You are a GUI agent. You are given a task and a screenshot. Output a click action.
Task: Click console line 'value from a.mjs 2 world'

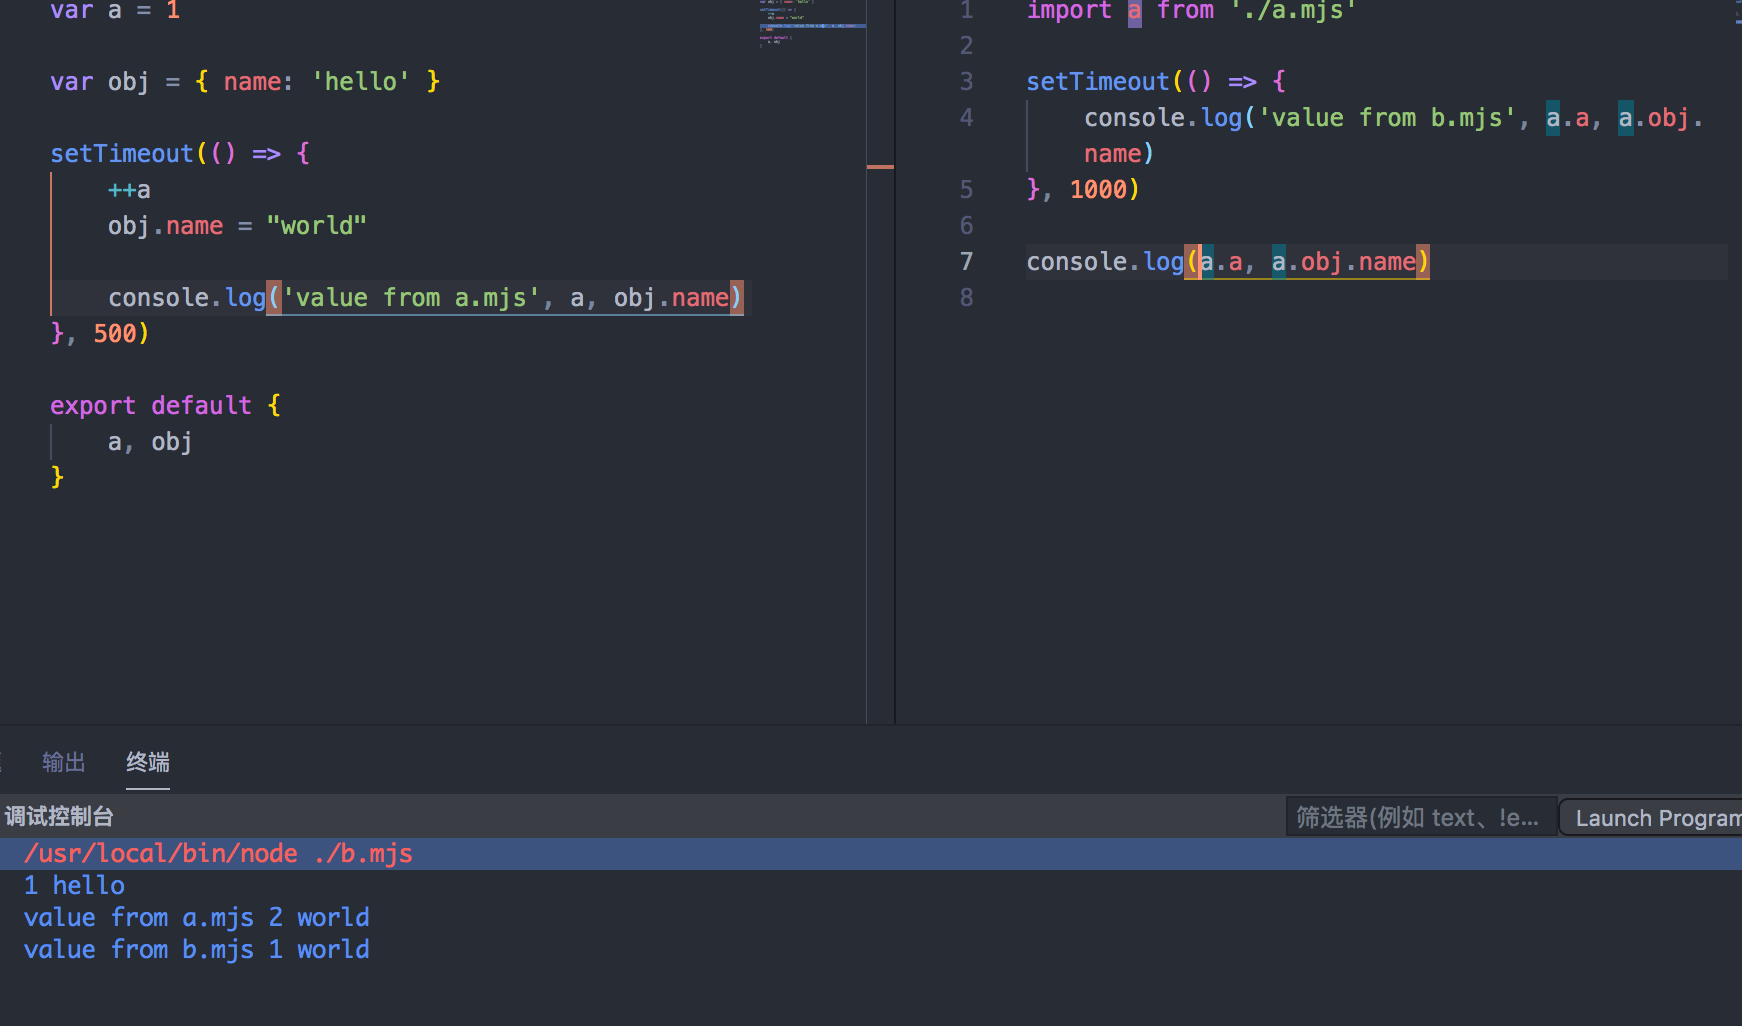(196, 917)
